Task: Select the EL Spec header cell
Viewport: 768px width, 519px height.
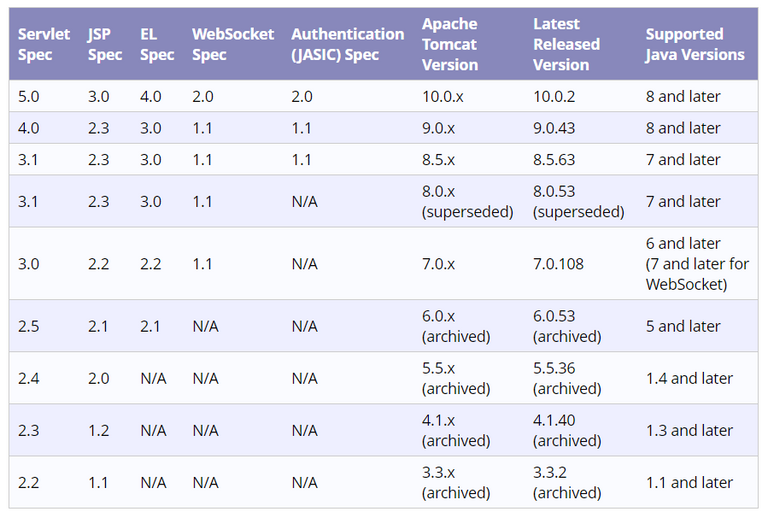Action: point(157,44)
